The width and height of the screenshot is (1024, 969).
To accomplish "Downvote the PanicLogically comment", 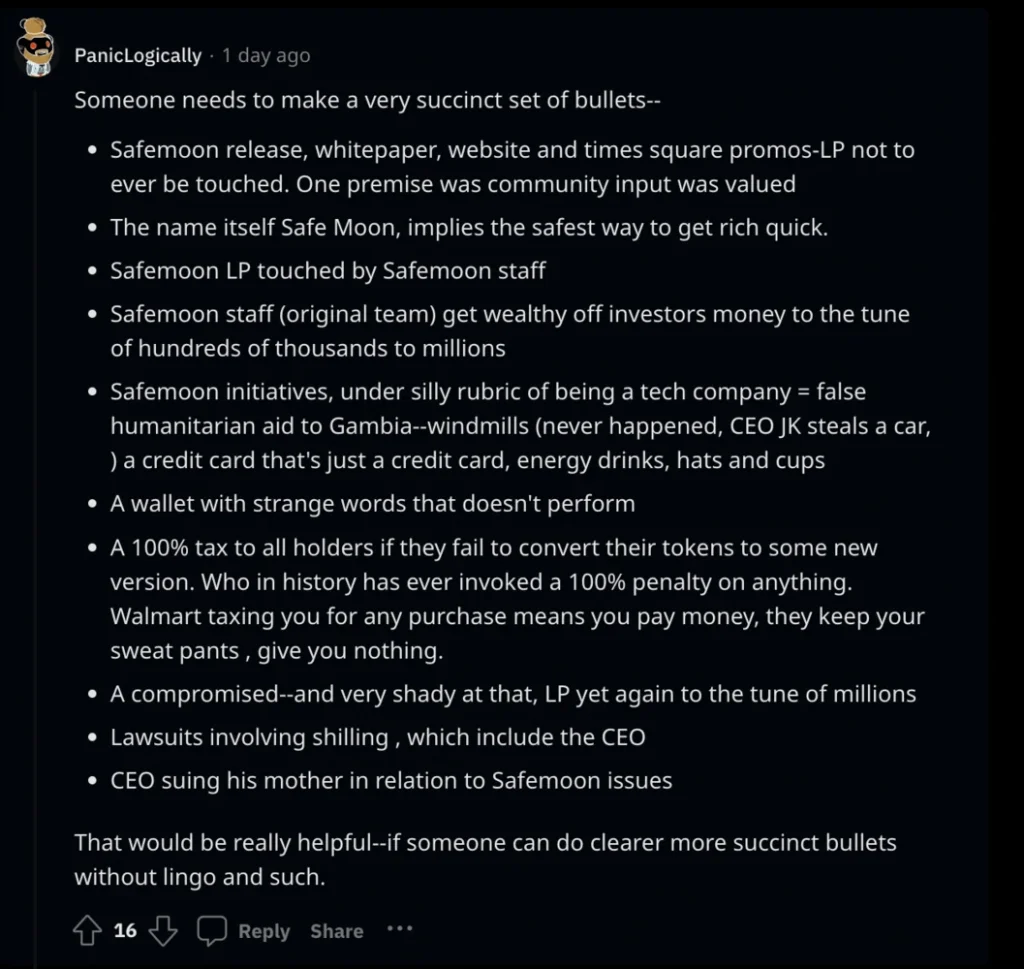I will pyautogui.click(x=163, y=931).
